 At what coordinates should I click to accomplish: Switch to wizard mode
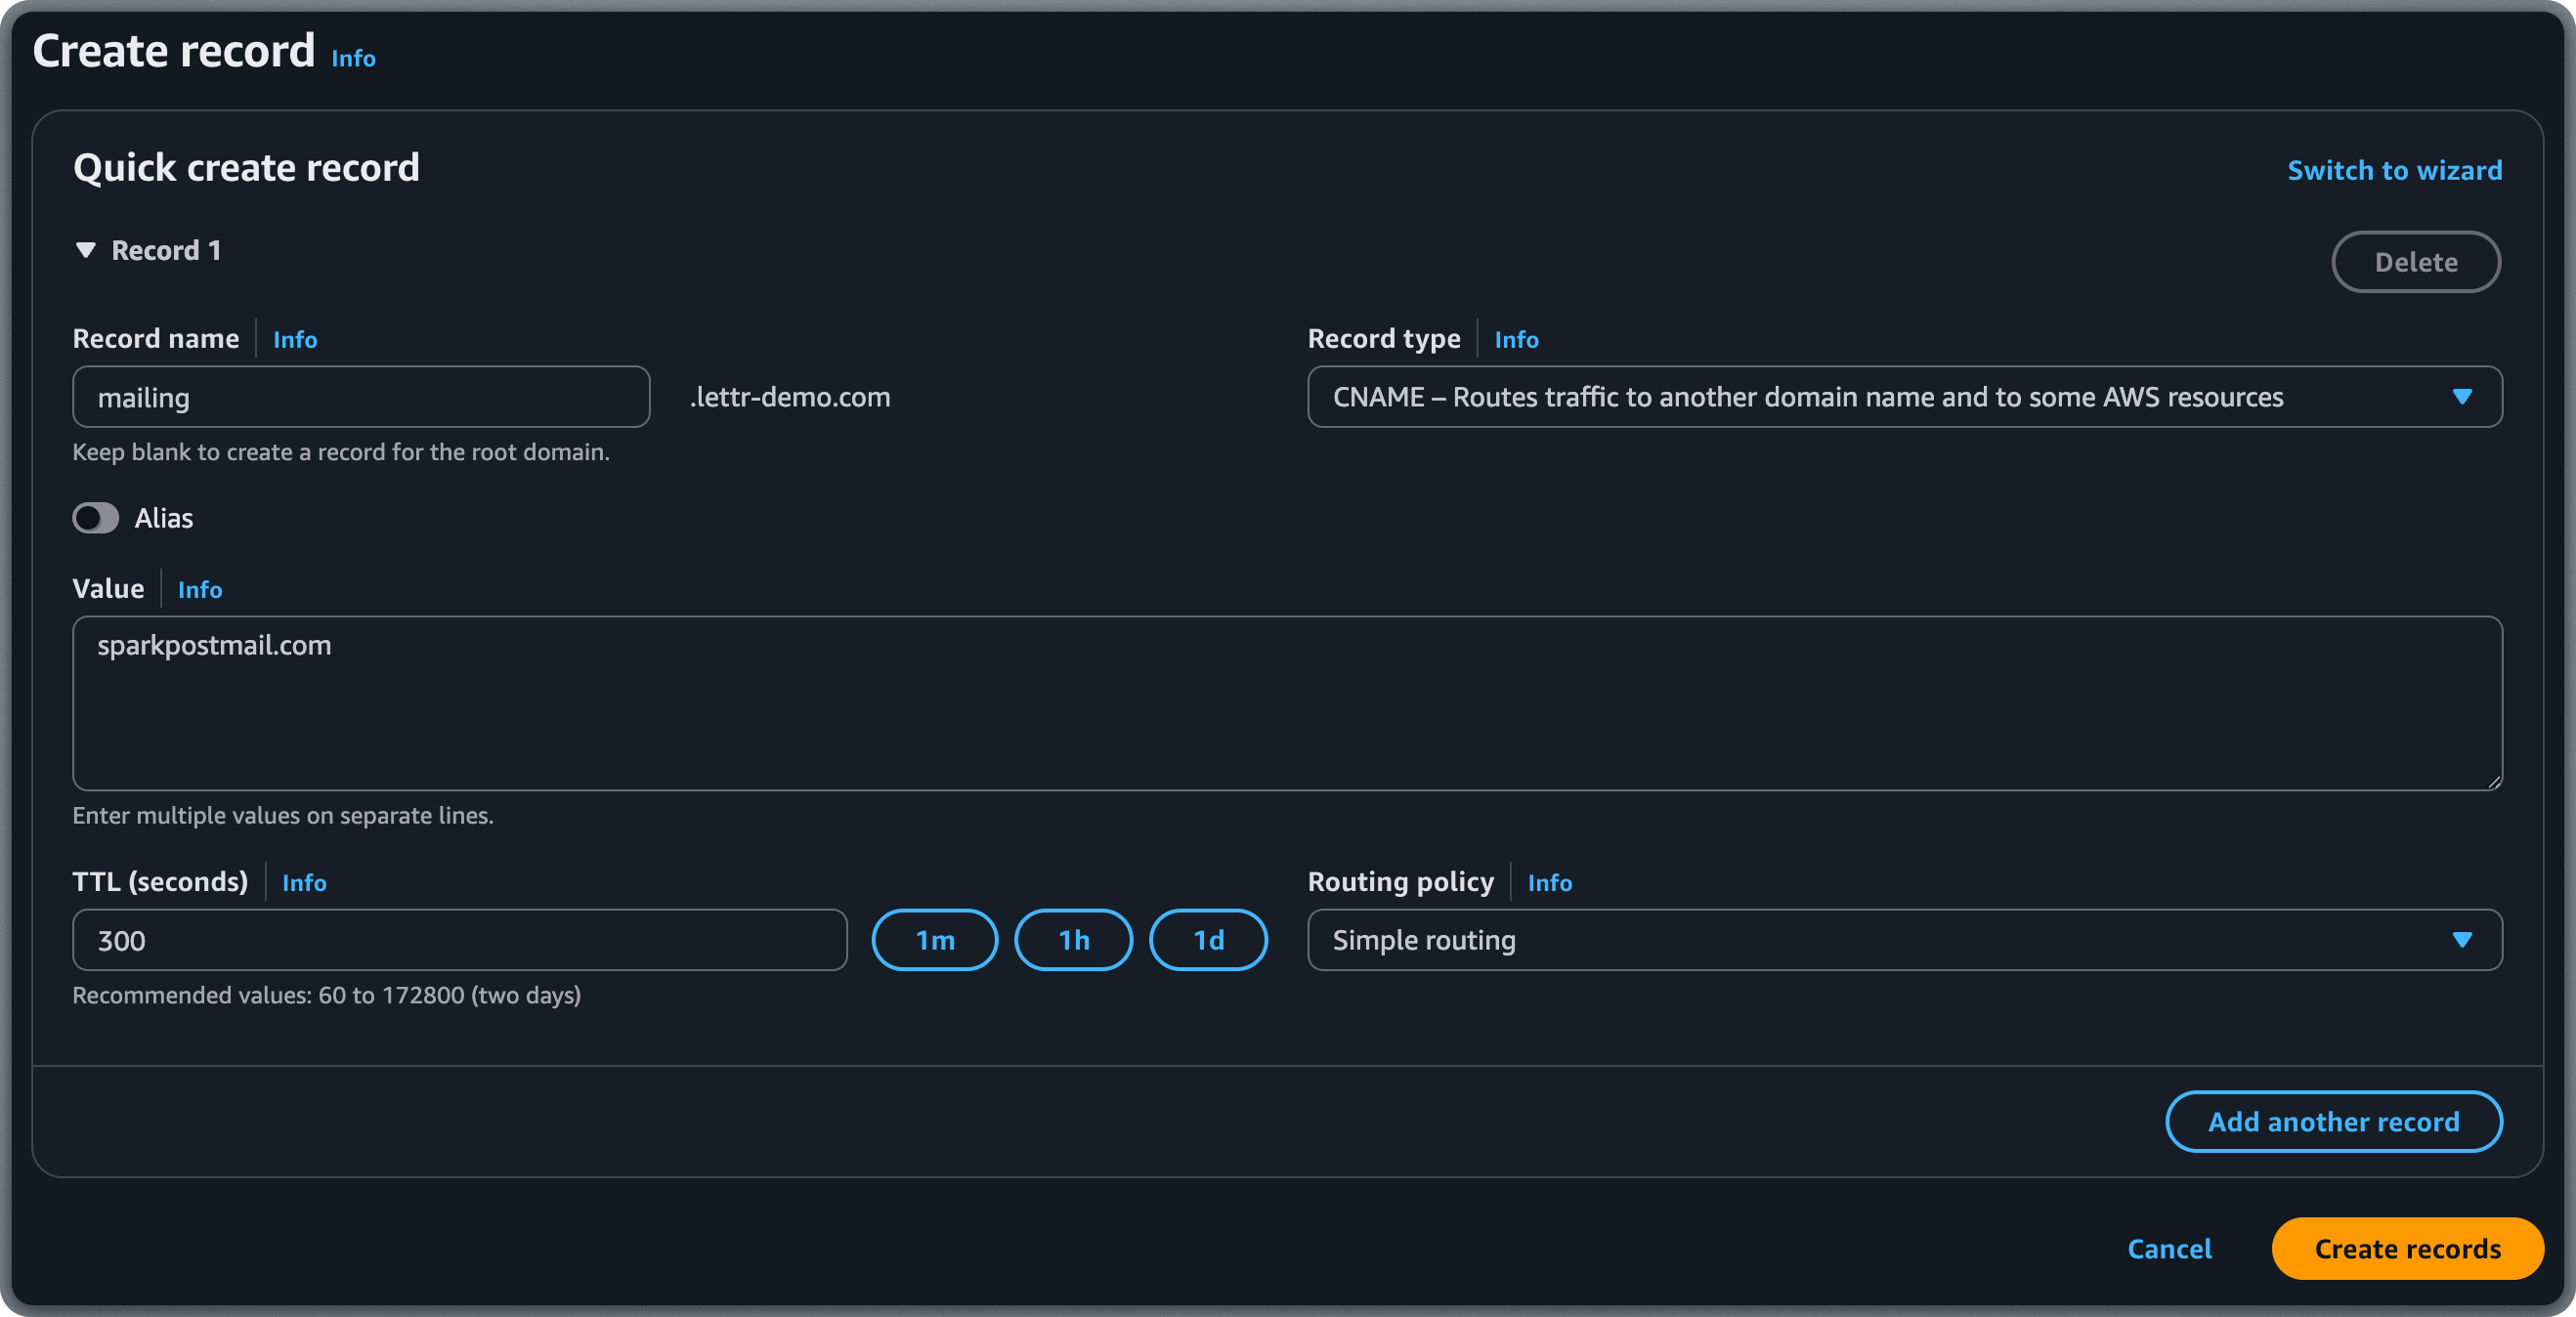[2394, 170]
